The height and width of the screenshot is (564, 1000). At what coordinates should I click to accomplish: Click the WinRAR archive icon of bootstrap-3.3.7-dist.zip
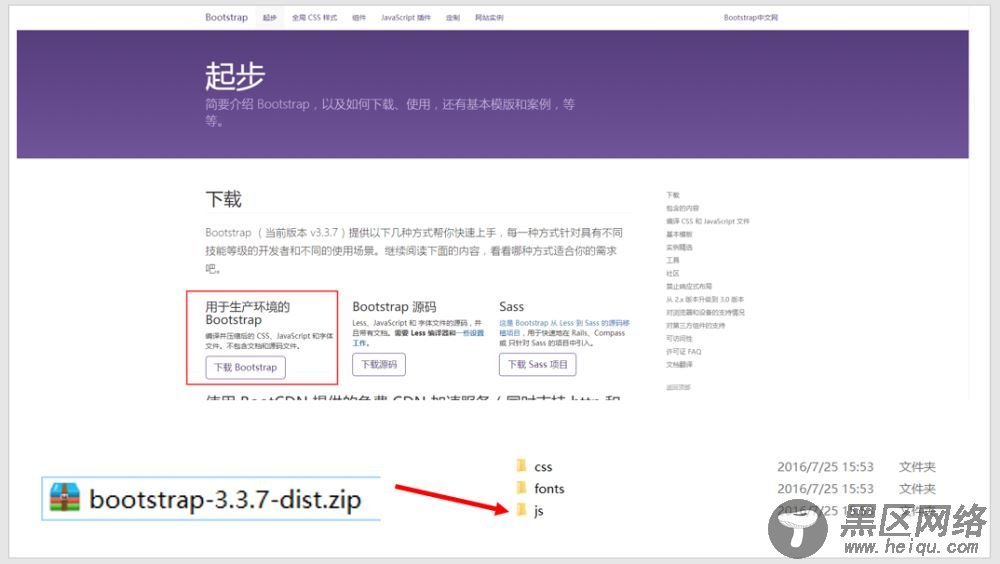65,498
